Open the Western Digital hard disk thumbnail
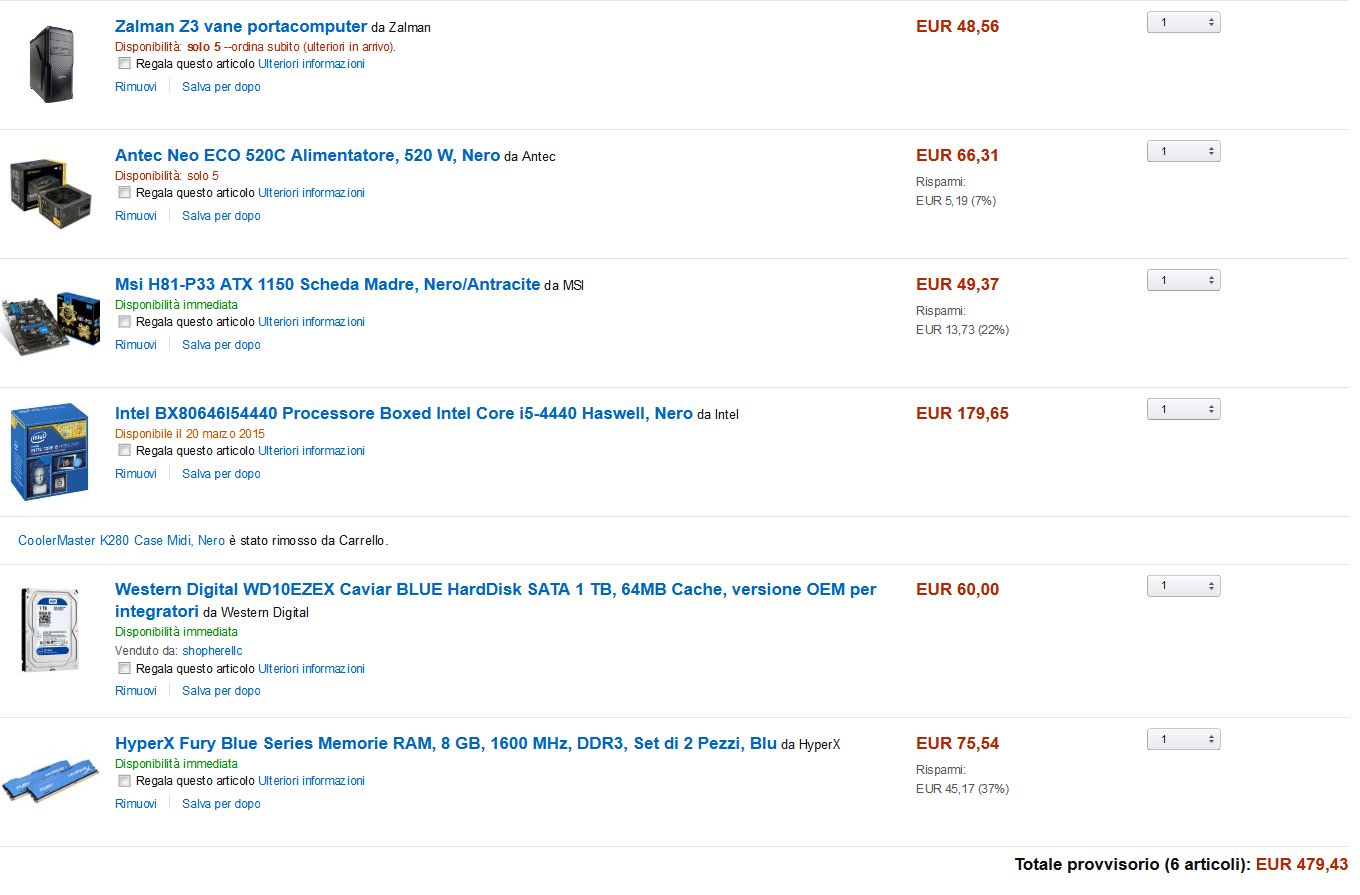 [x=50, y=630]
